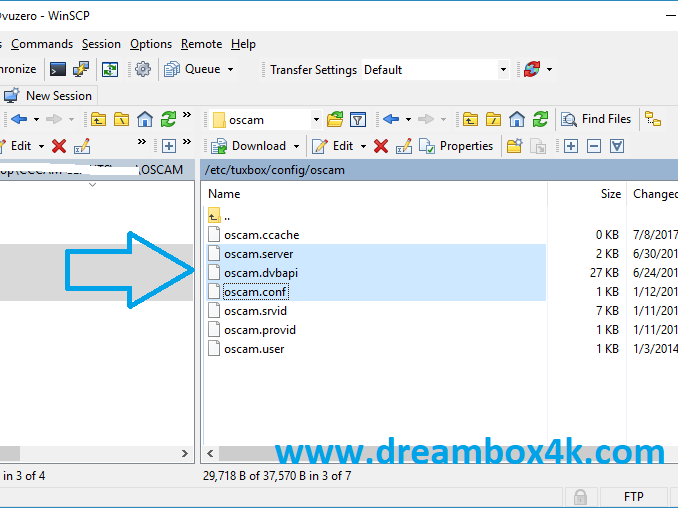Screen dimensions: 678x508
Task: Open the terminal console icon
Action: (58, 69)
